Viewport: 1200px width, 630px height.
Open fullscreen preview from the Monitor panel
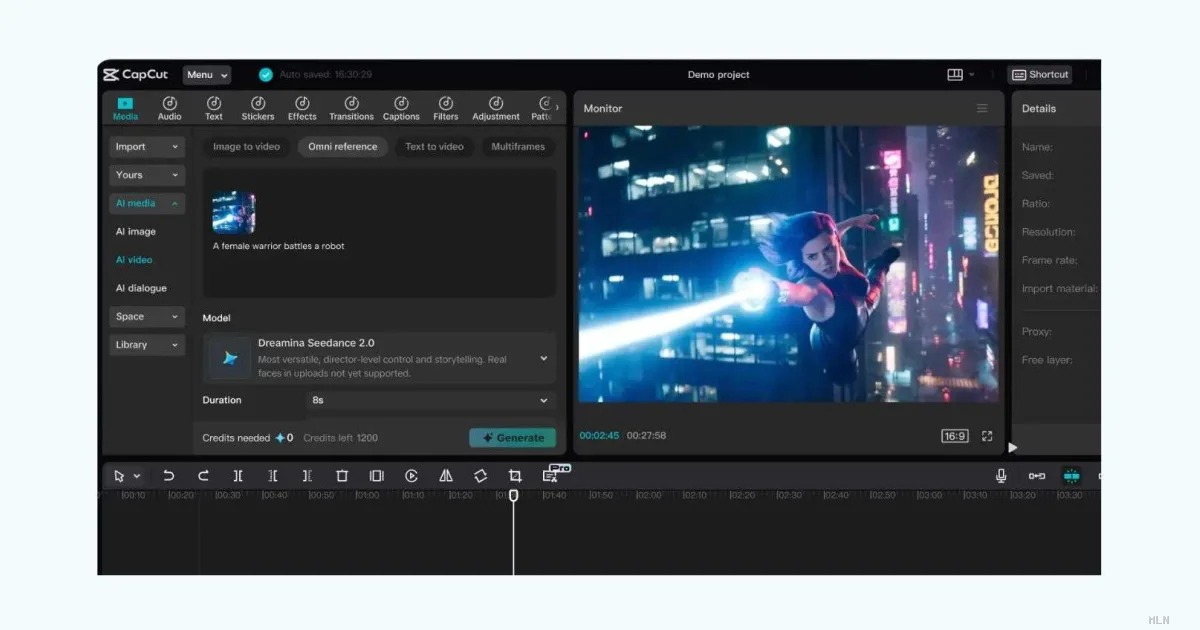(987, 435)
